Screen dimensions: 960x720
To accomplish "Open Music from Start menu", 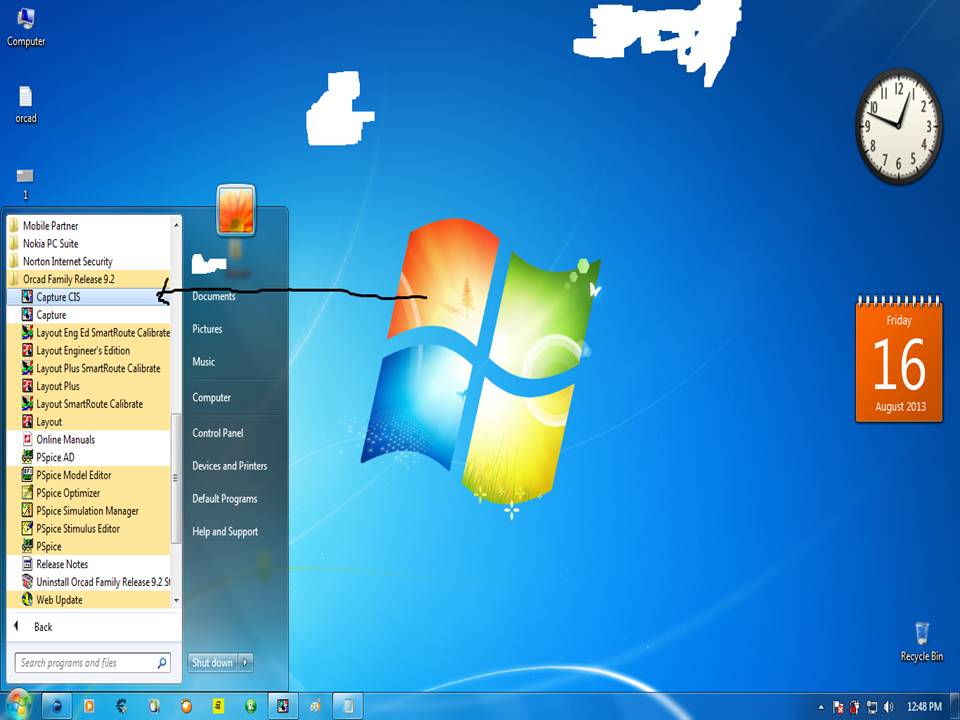I will 203,362.
